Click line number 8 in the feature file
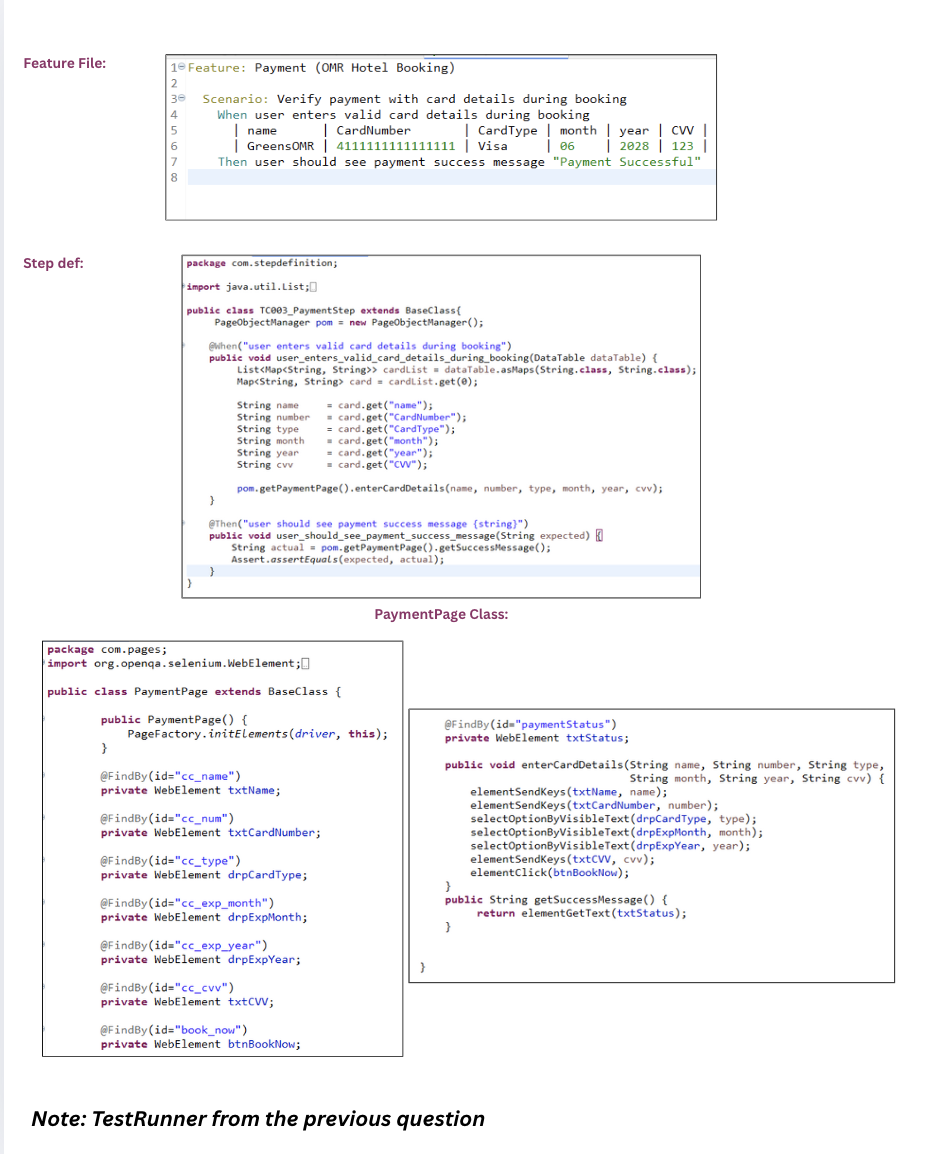The image size is (932, 1154). point(173,177)
